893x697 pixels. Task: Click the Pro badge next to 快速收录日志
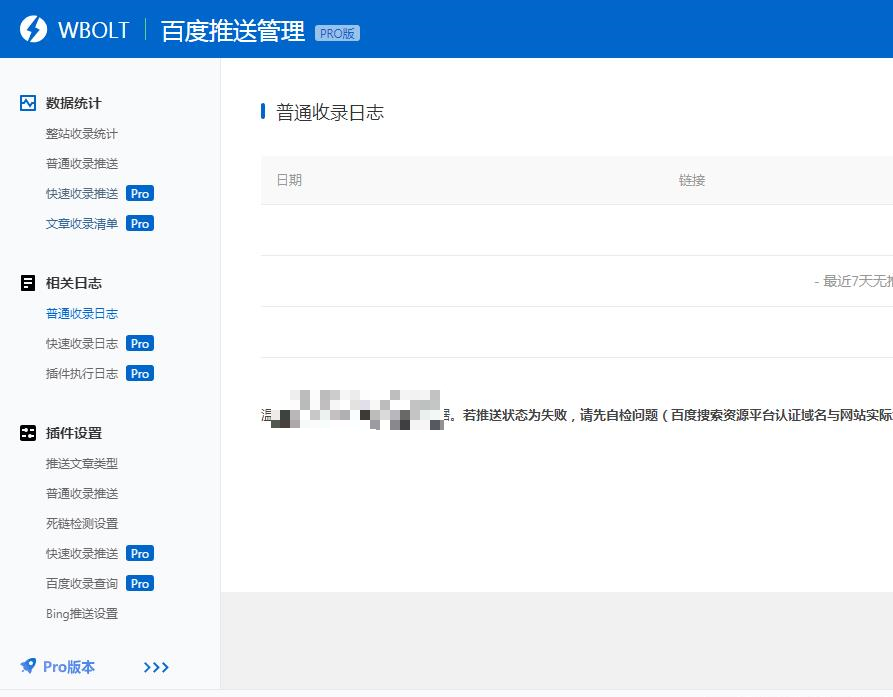[x=139, y=343]
